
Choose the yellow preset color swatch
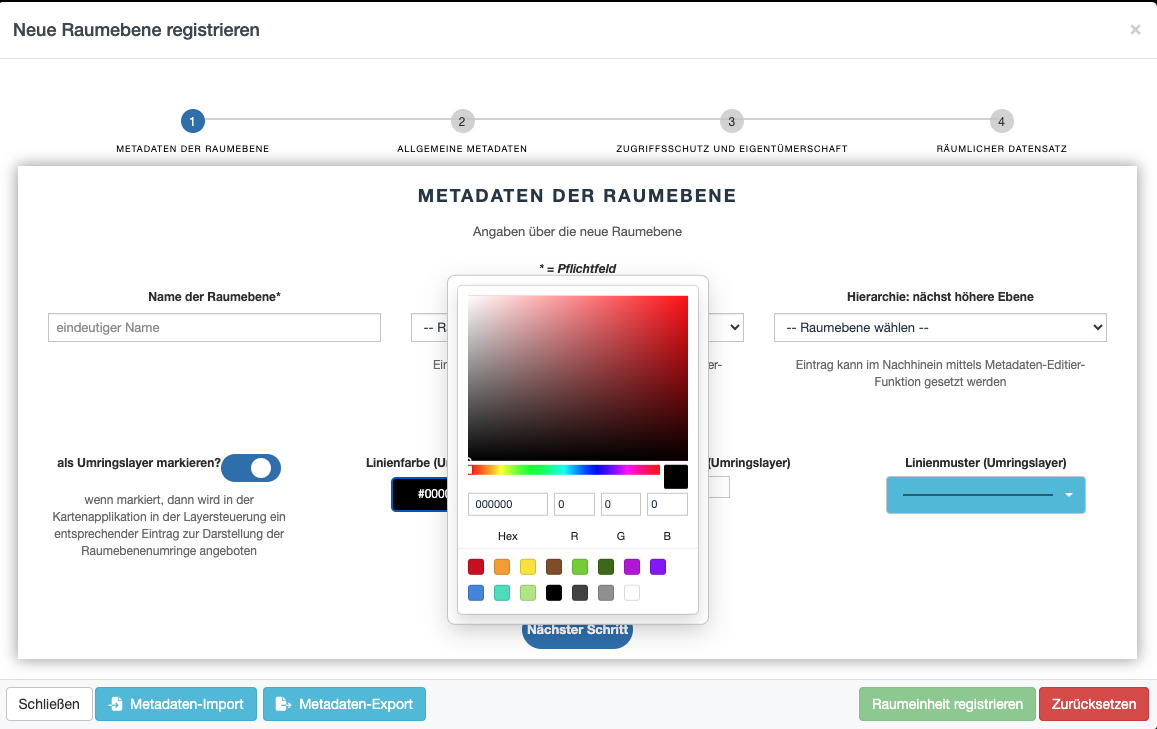[528, 567]
